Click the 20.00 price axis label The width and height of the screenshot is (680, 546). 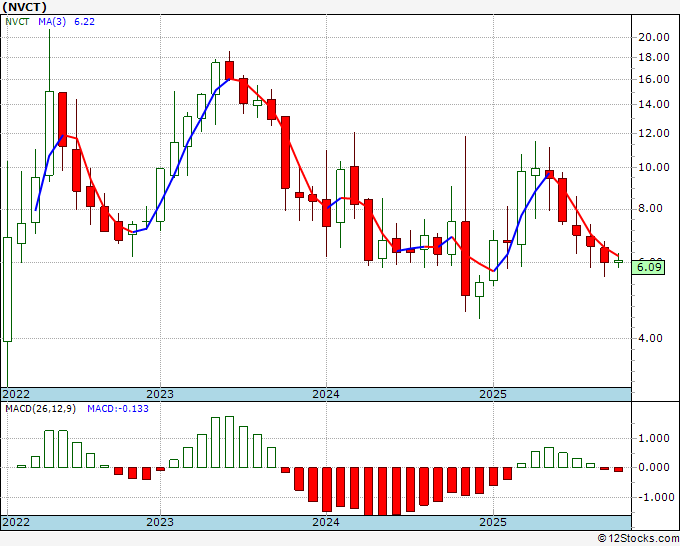(x=653, y=37)
